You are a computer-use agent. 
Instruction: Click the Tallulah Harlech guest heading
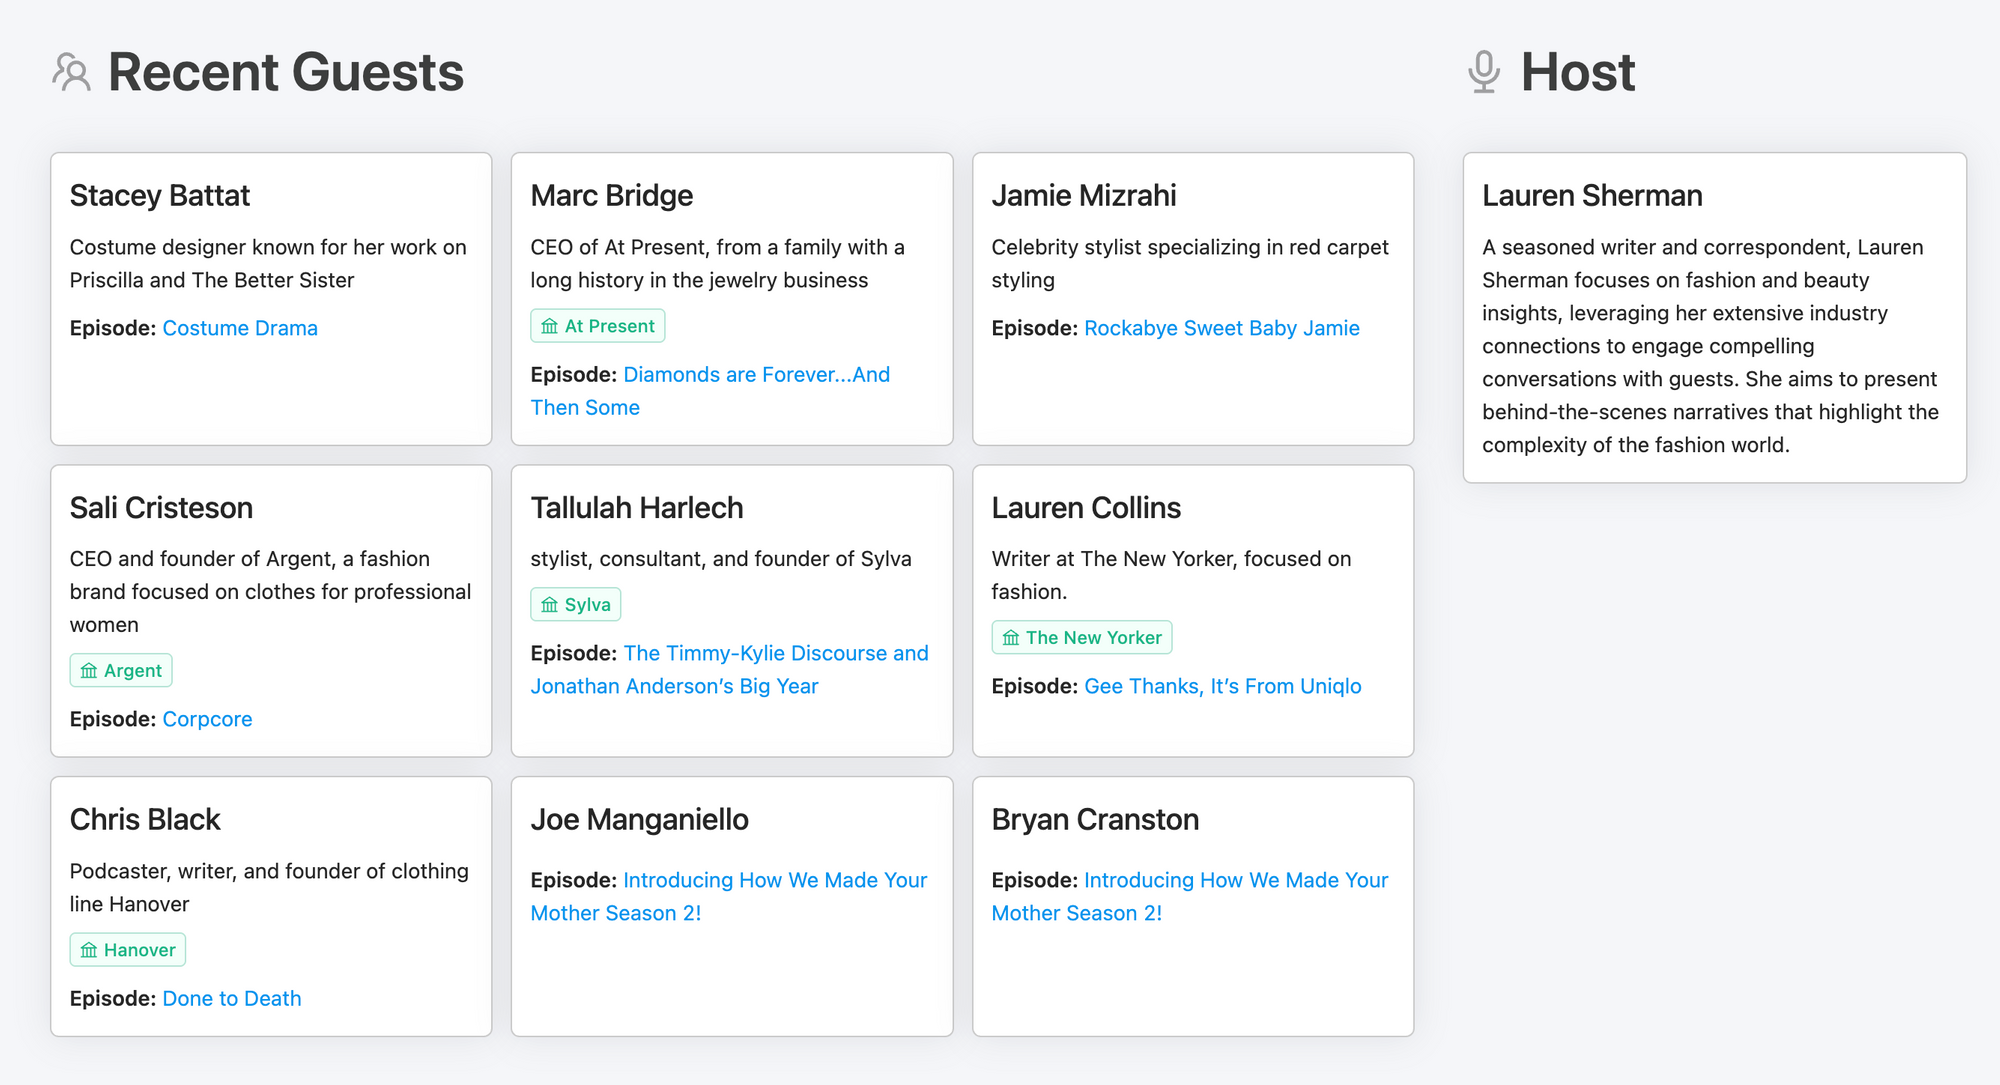tap(636, 508)
